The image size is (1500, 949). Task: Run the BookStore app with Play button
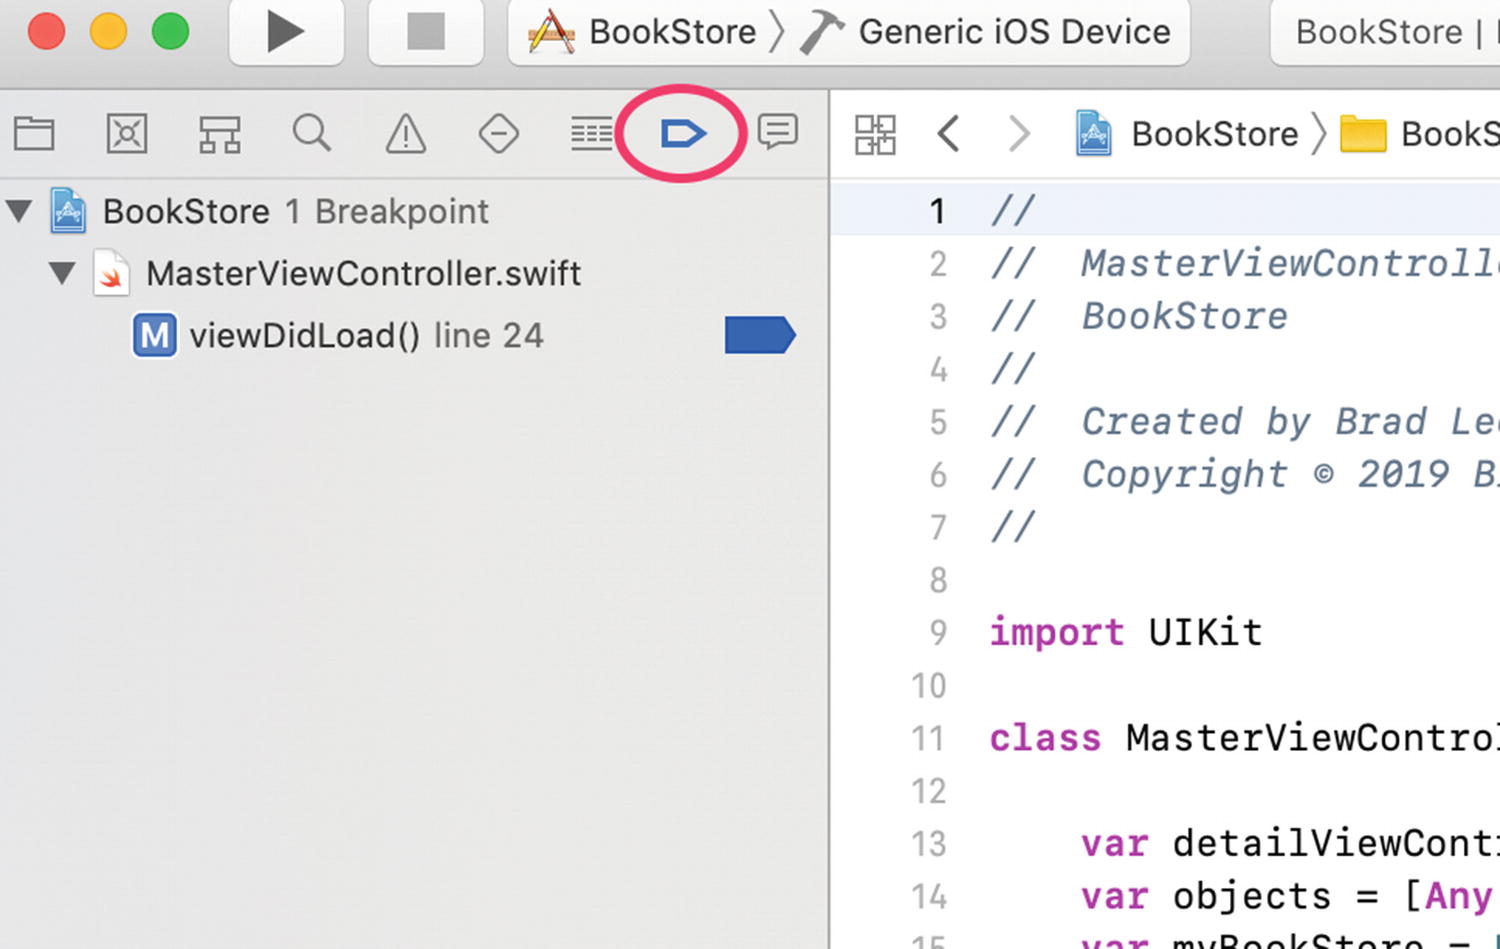coord(286,32)
